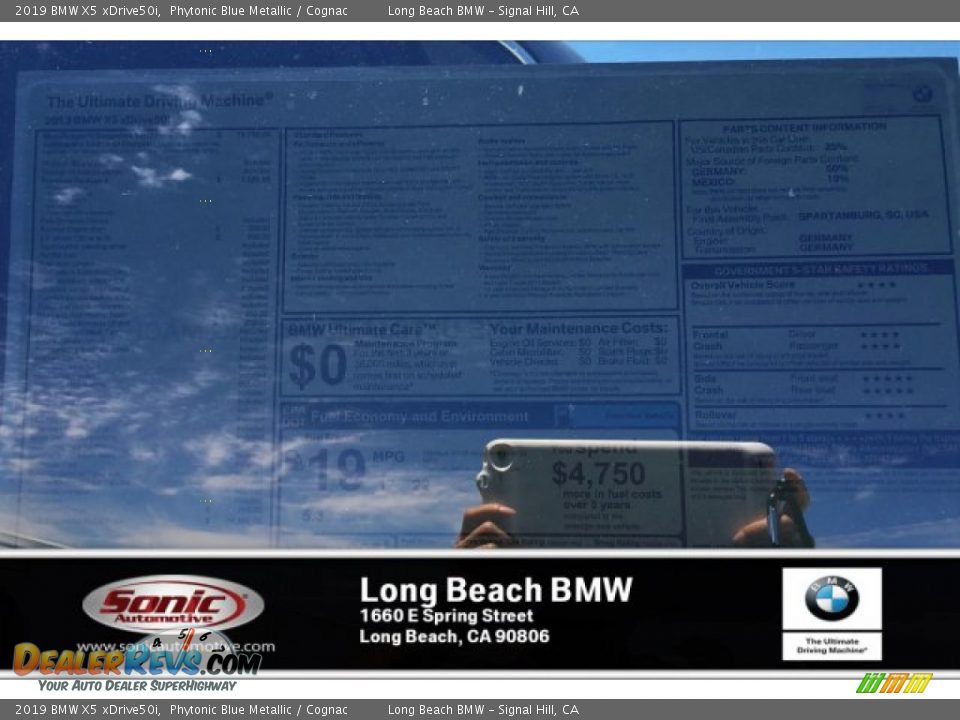960x720 pixels.
Task: Click the BMW roundel logo in the banner
Action: click(x=831, y=598)
